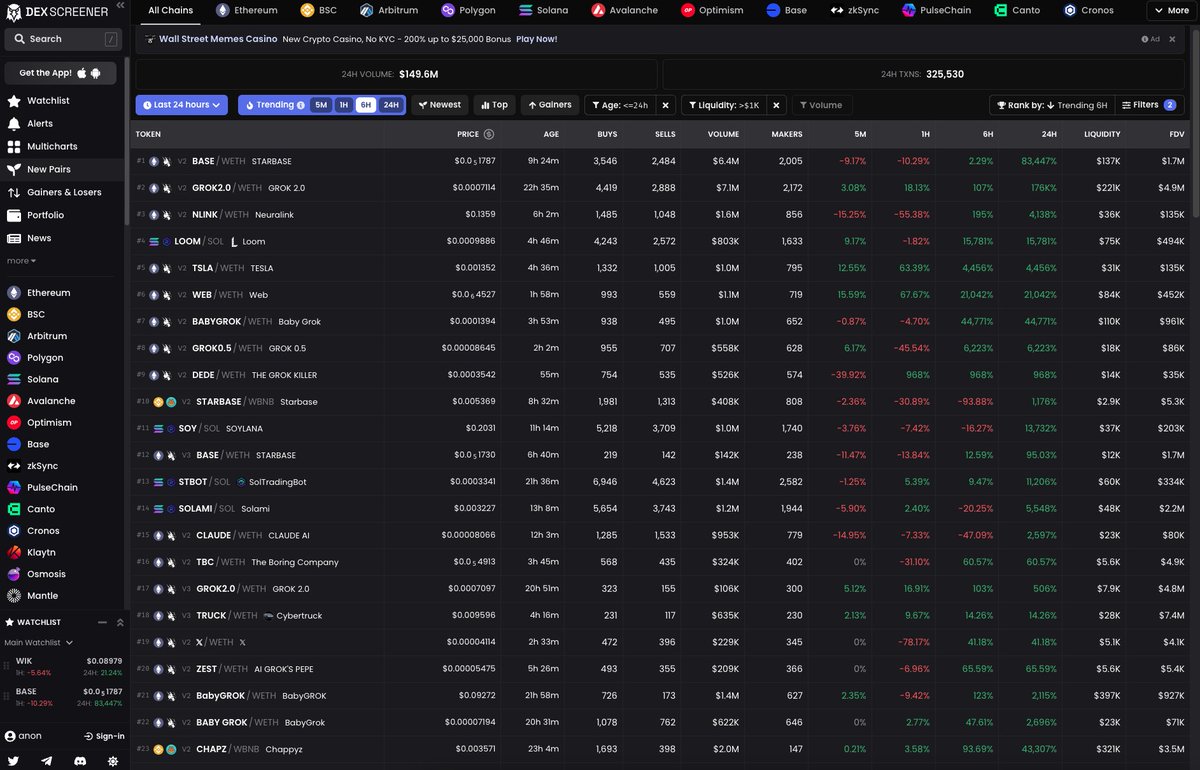This screenshot has width=1200, height=770.
Task: Expand the 'more' sidebar menu
Action: (21, 261)
